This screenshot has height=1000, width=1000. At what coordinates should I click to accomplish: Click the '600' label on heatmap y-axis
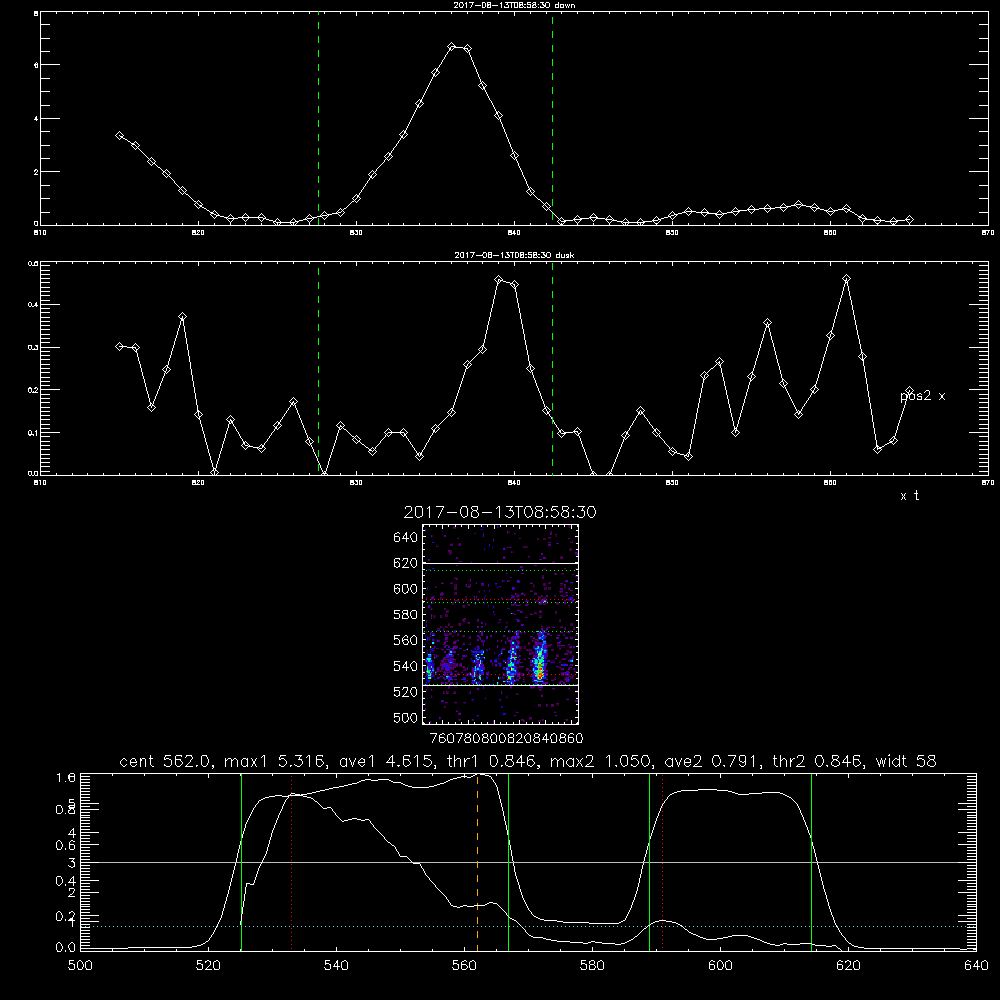click(406, 589)
